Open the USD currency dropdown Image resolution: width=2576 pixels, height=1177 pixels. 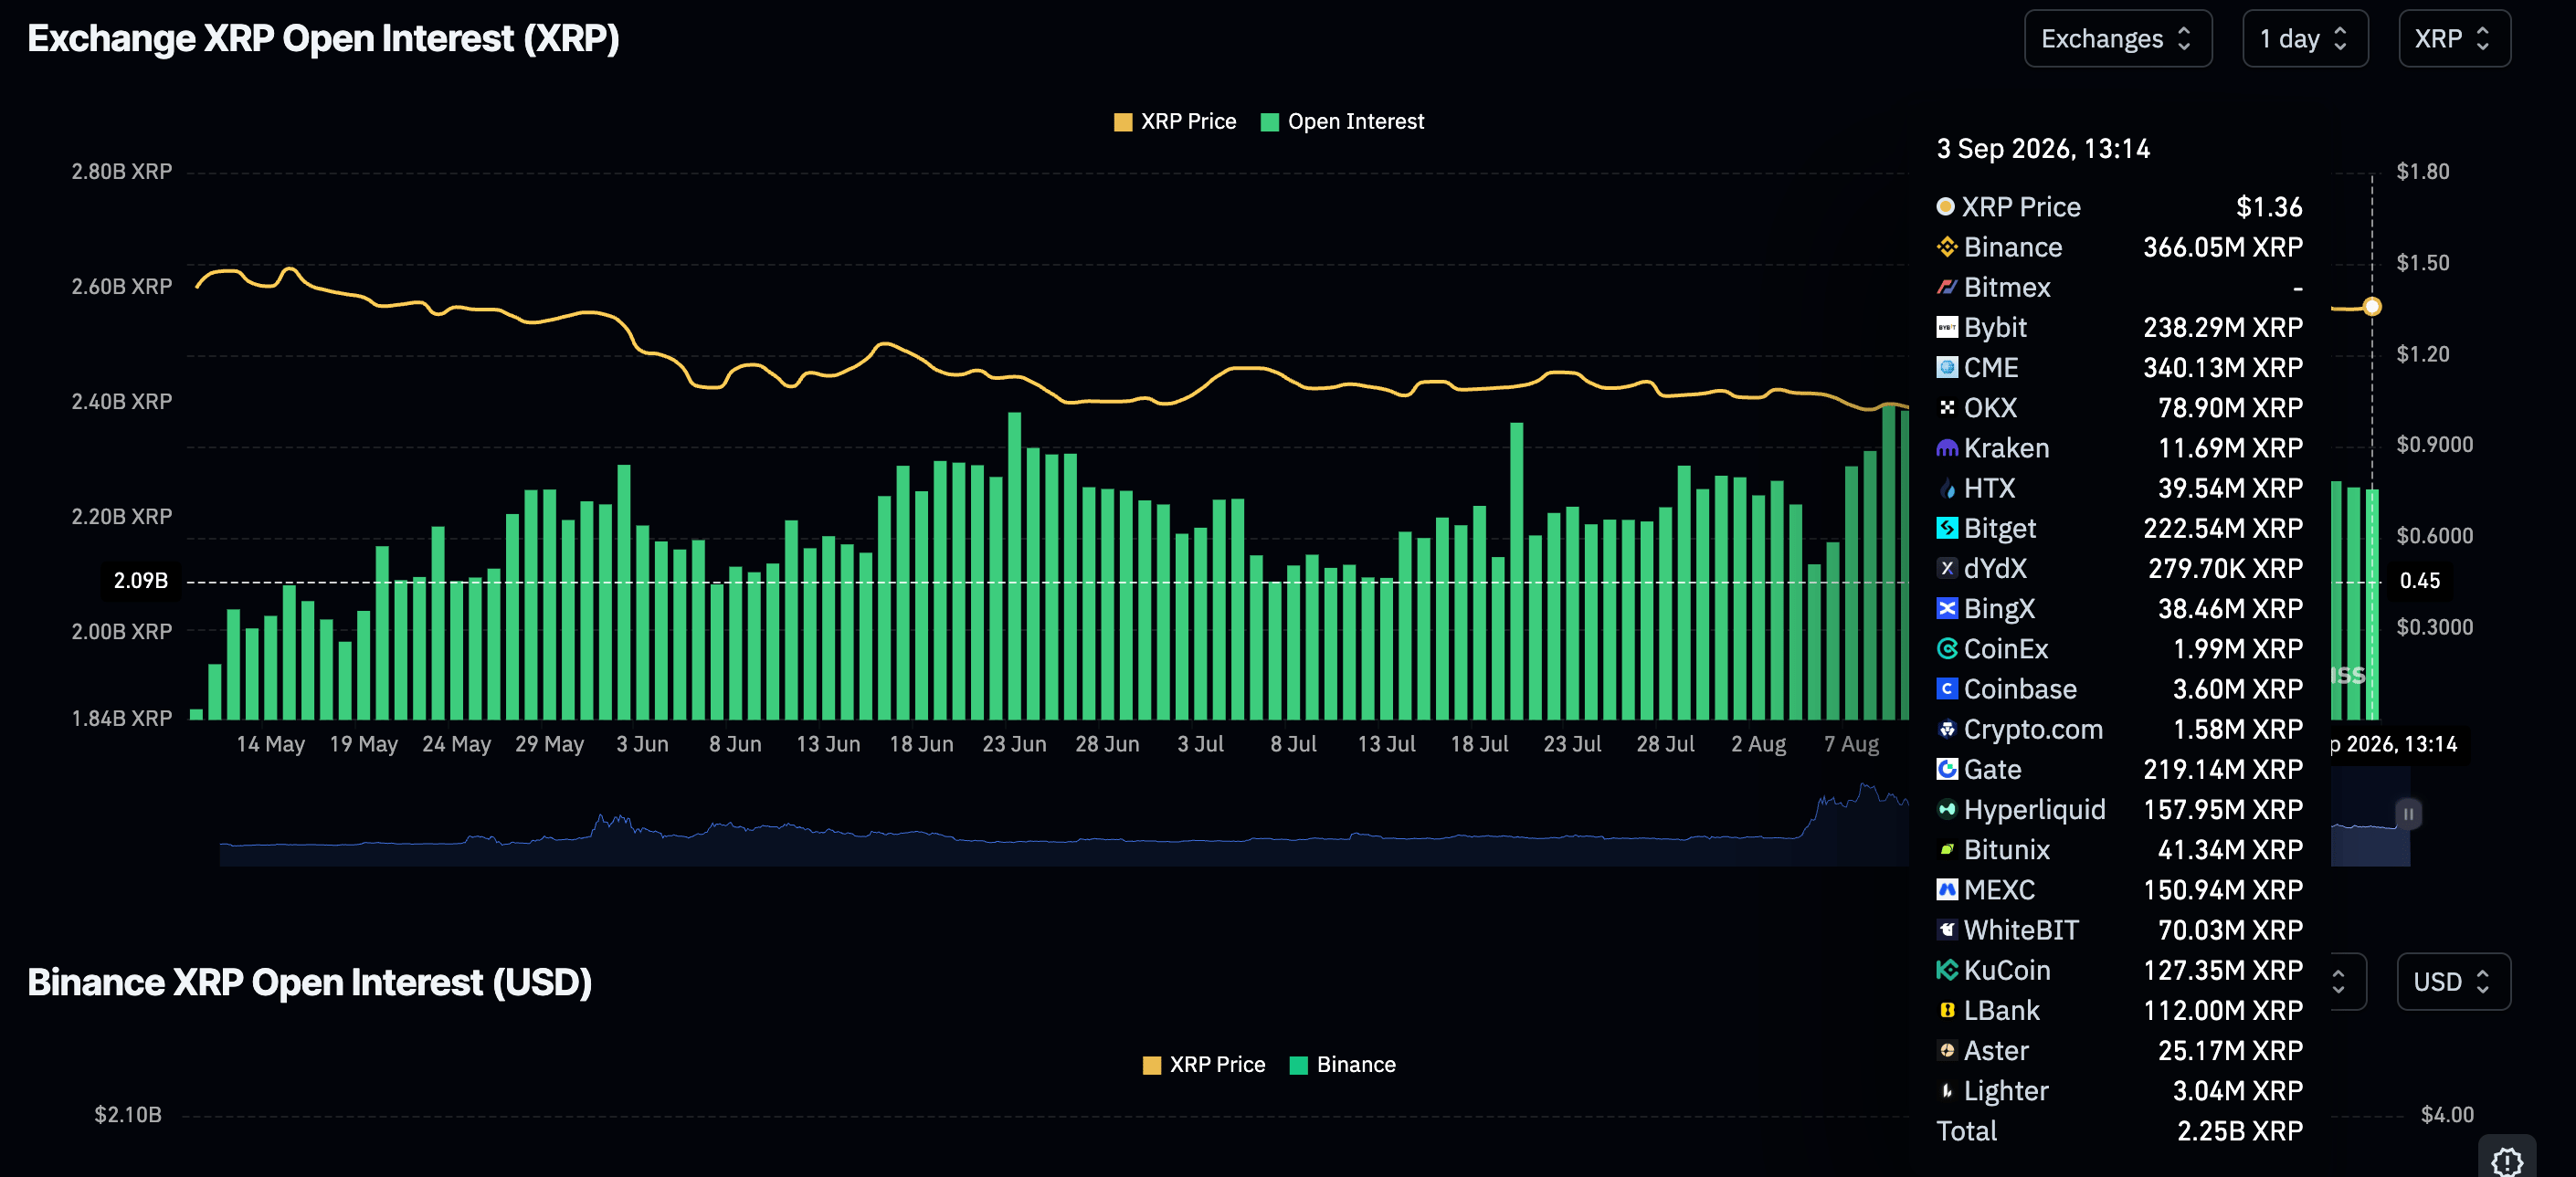pos(2453,981)
